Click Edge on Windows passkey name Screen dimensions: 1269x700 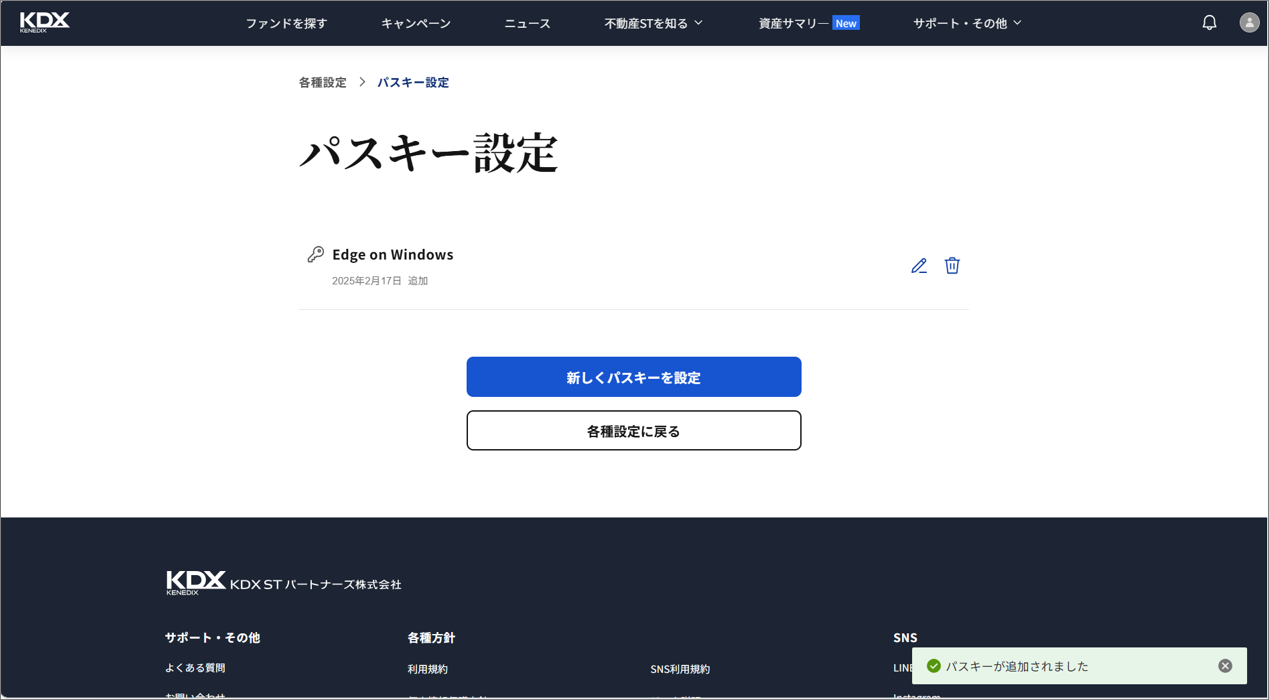point(393,254)
